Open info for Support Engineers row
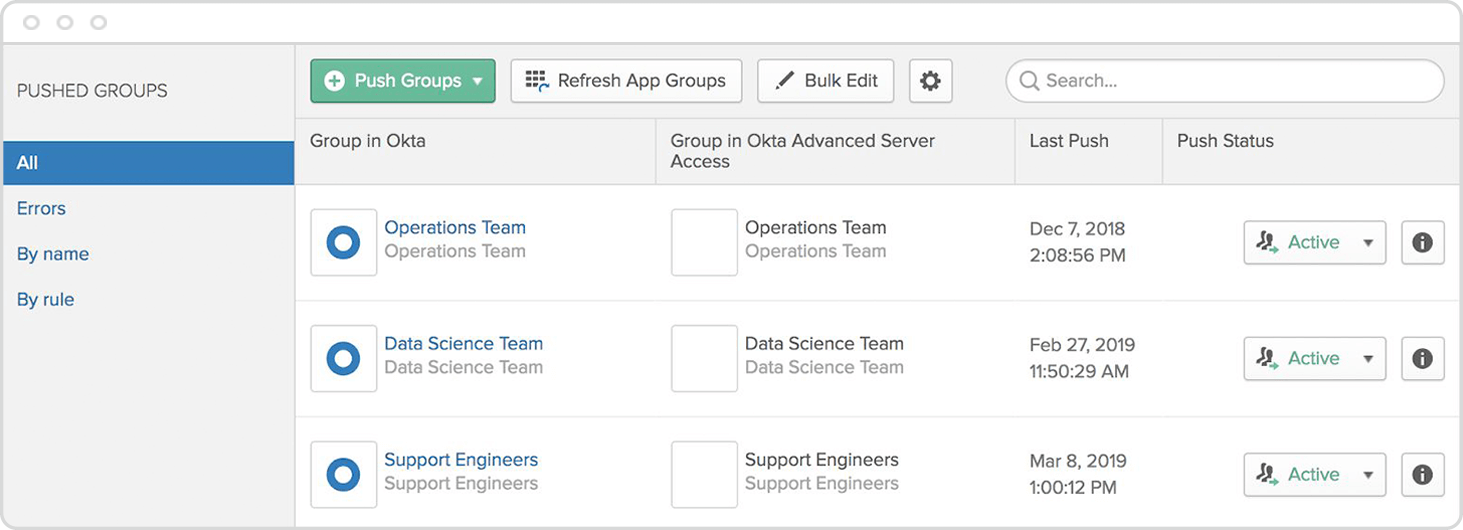 [x=1422, y=475]
